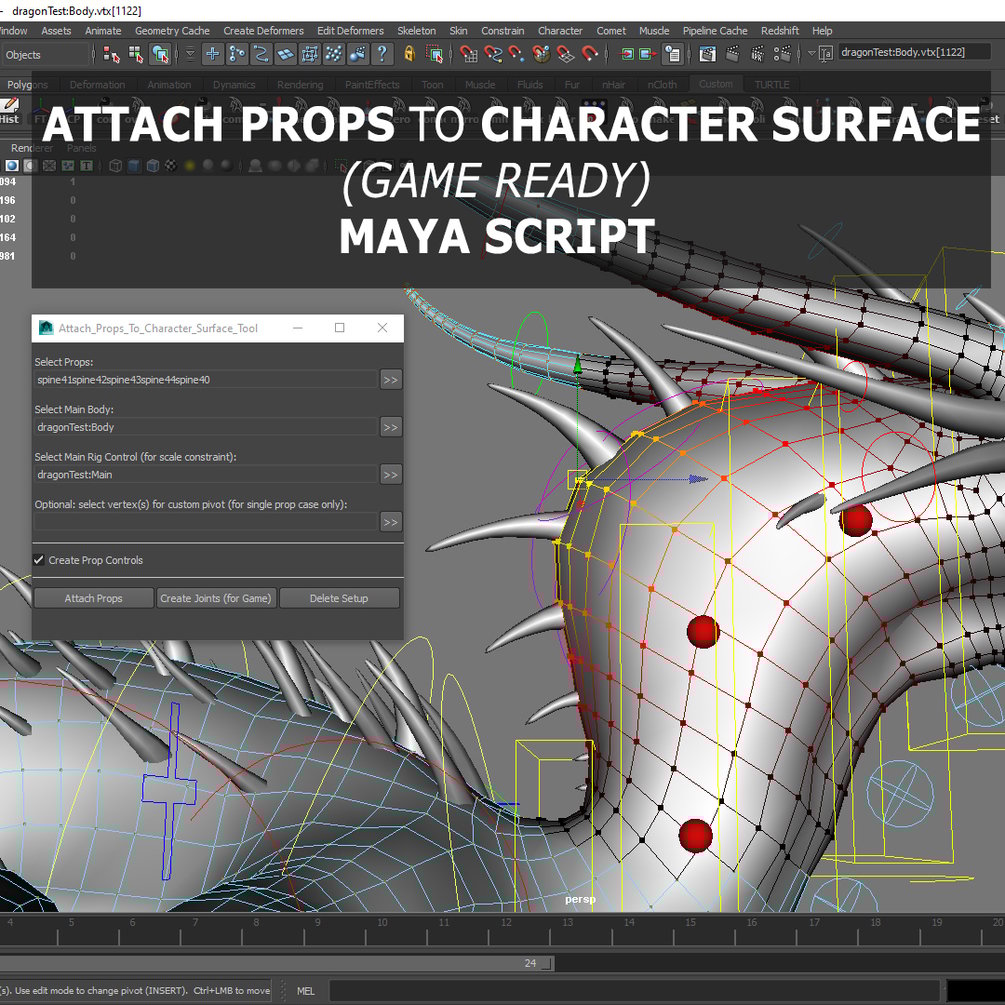Toggle deformations selection mask icon
The image size is (1005, 1005).
point(310,55)
